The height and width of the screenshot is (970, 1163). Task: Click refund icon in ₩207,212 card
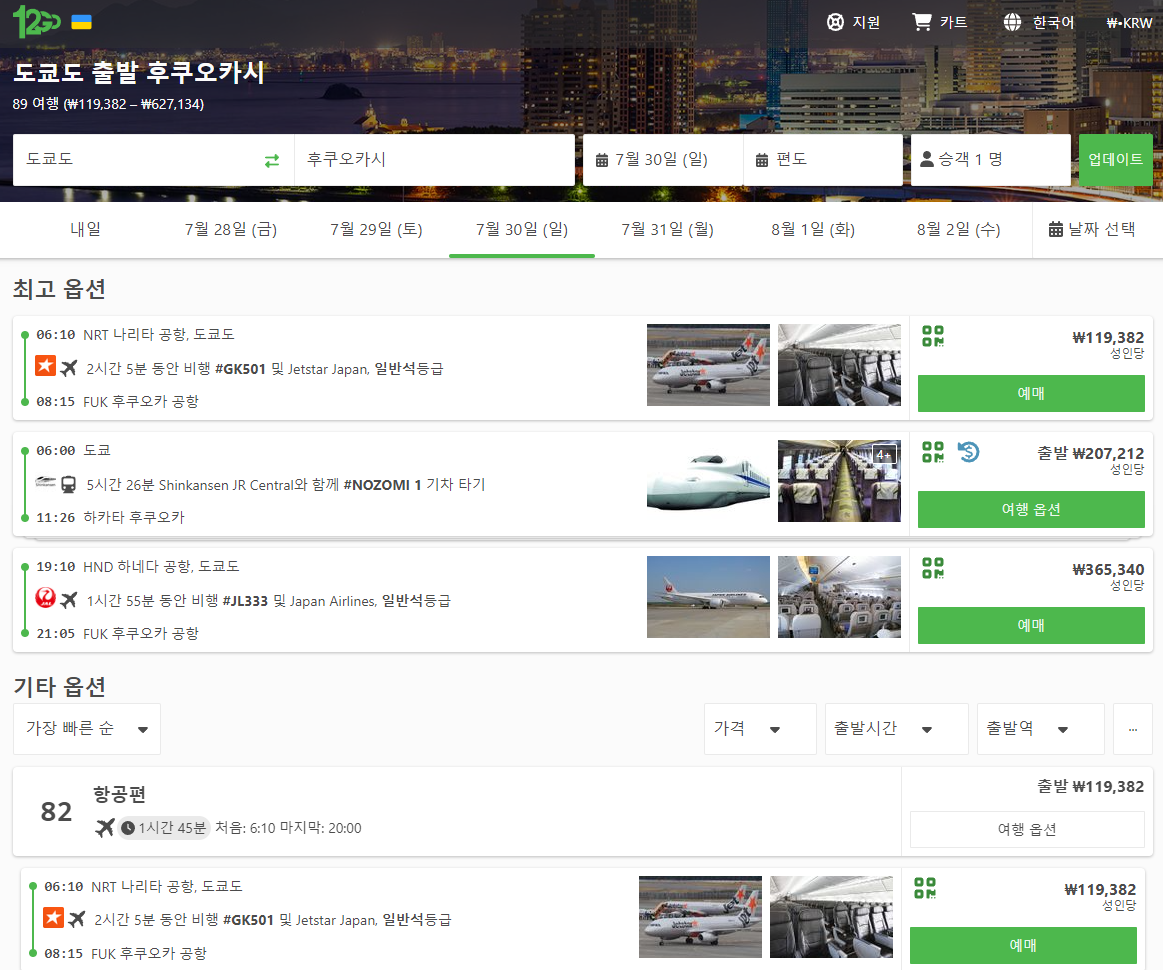click(968, 452)
